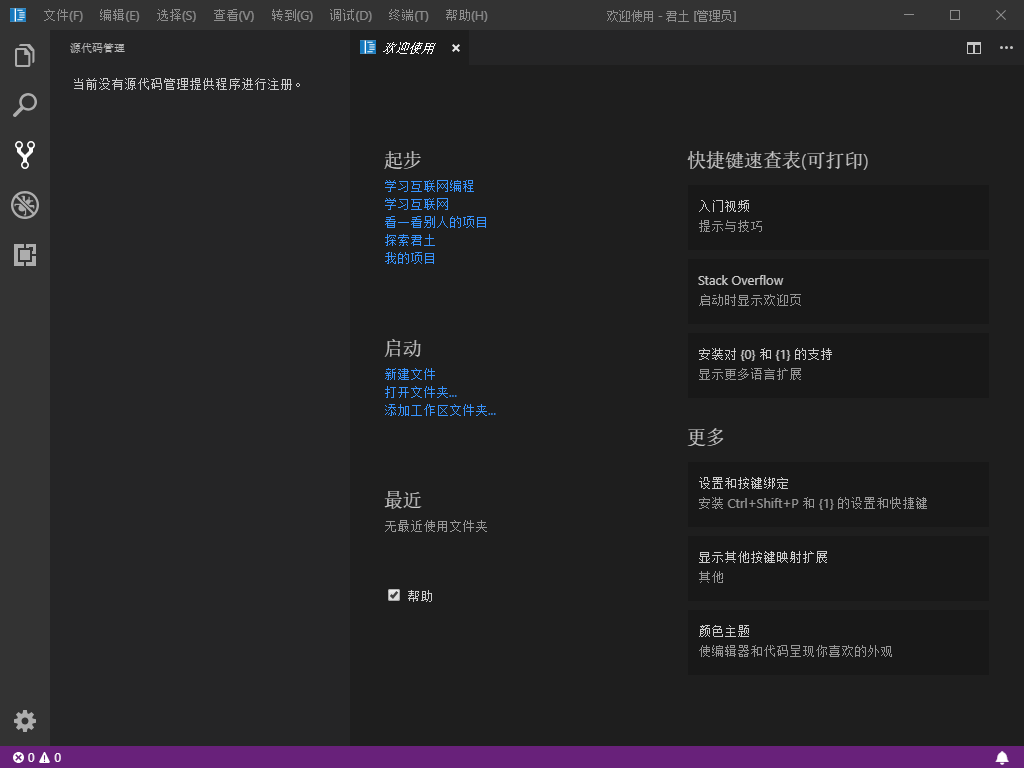This screenshot has width=1024, height=768.
Task: Click the split editor icon
Action: coord(974,48)
